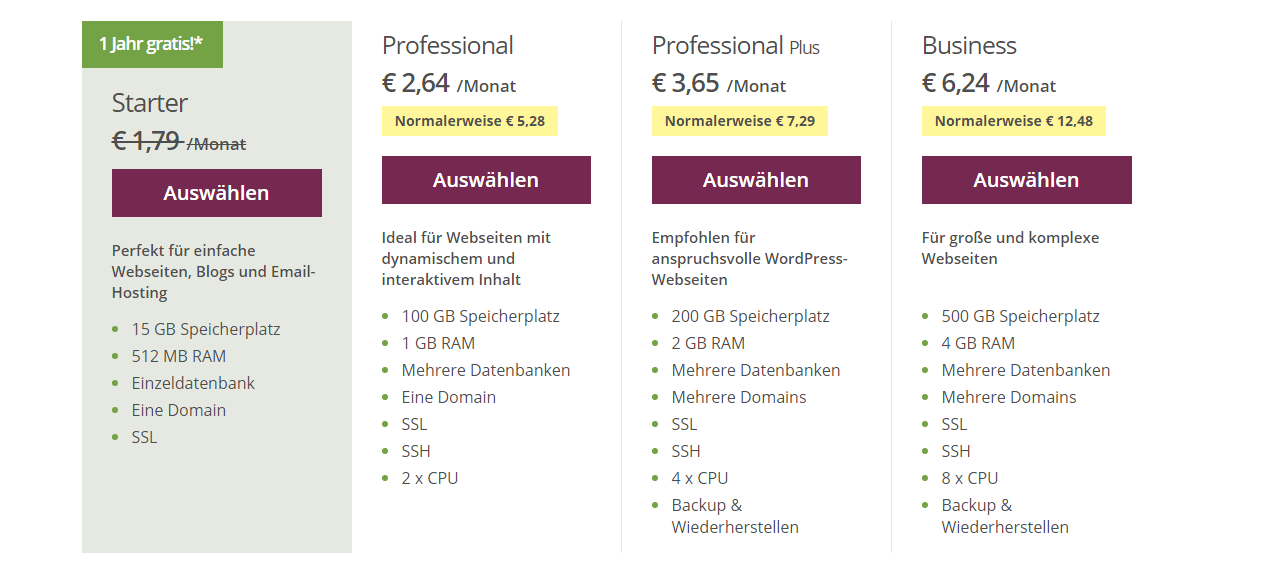Image resolution: width=1283 pixels, height=580 pixels.
Task: Click the € 6,24 /Monat price
Action: (988, 83)
